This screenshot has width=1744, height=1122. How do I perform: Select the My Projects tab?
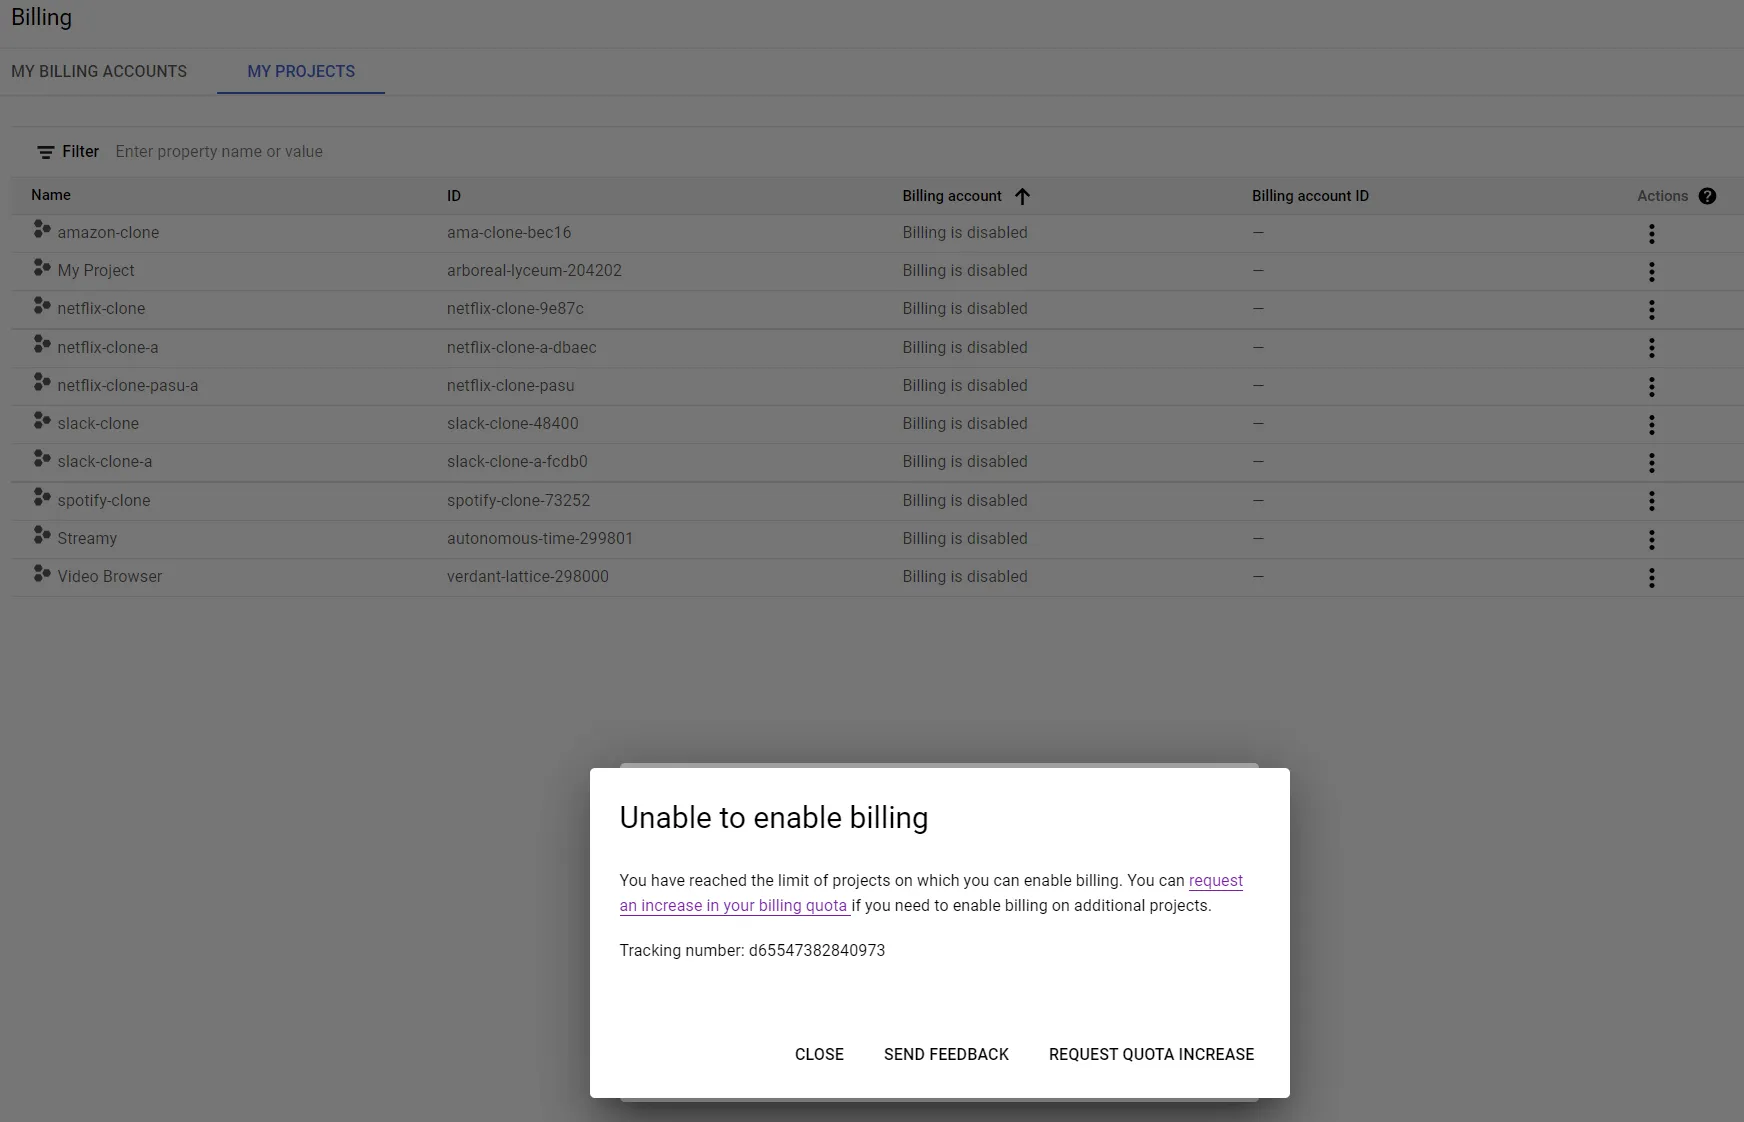[x=301, y=71]
